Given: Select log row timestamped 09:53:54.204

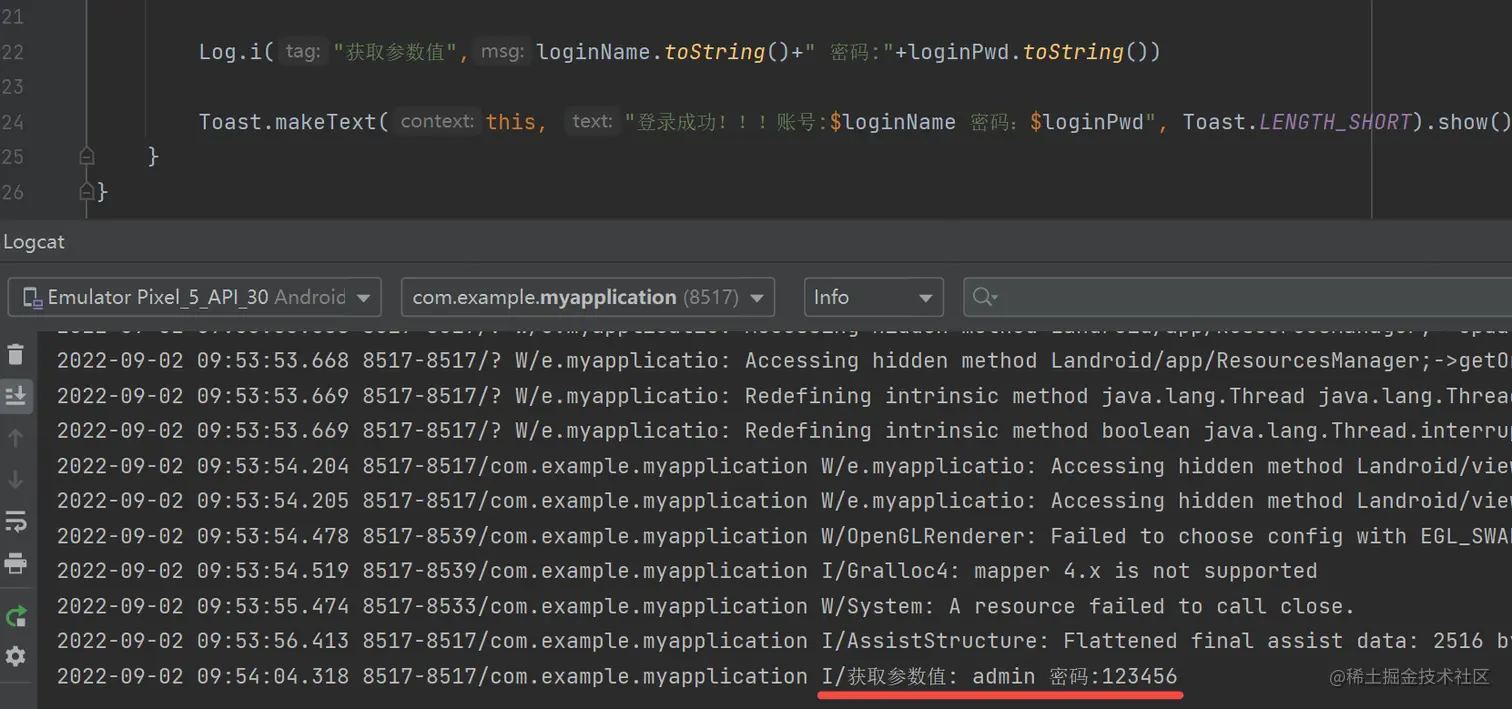Looking at the screenshot, I should 784,466.
